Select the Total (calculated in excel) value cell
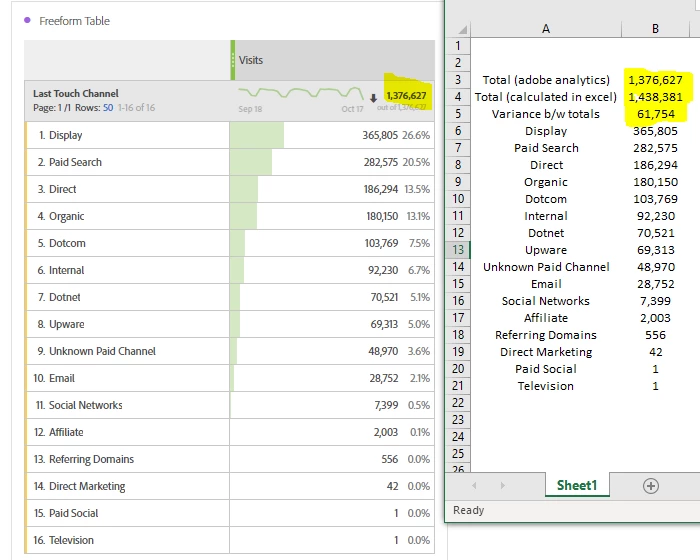Screen dimensions: 700x560 click(x=655, y=97)
